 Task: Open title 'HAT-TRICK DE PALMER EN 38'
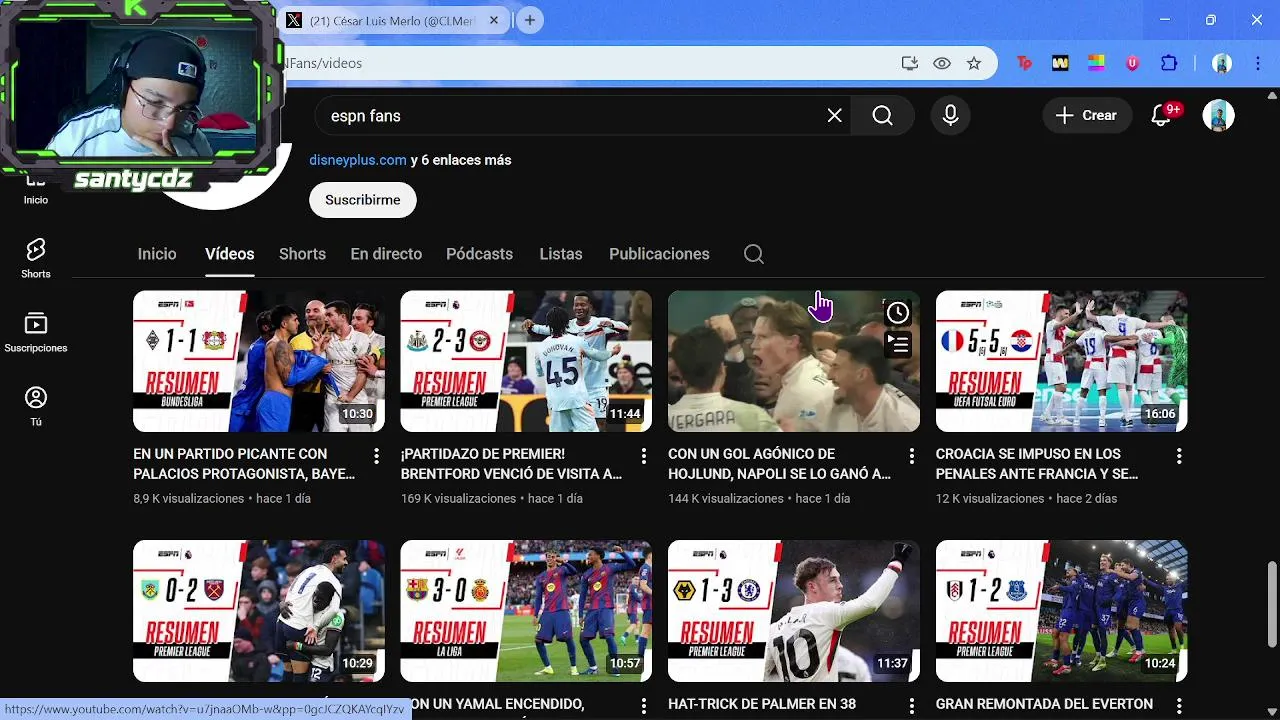762,704
